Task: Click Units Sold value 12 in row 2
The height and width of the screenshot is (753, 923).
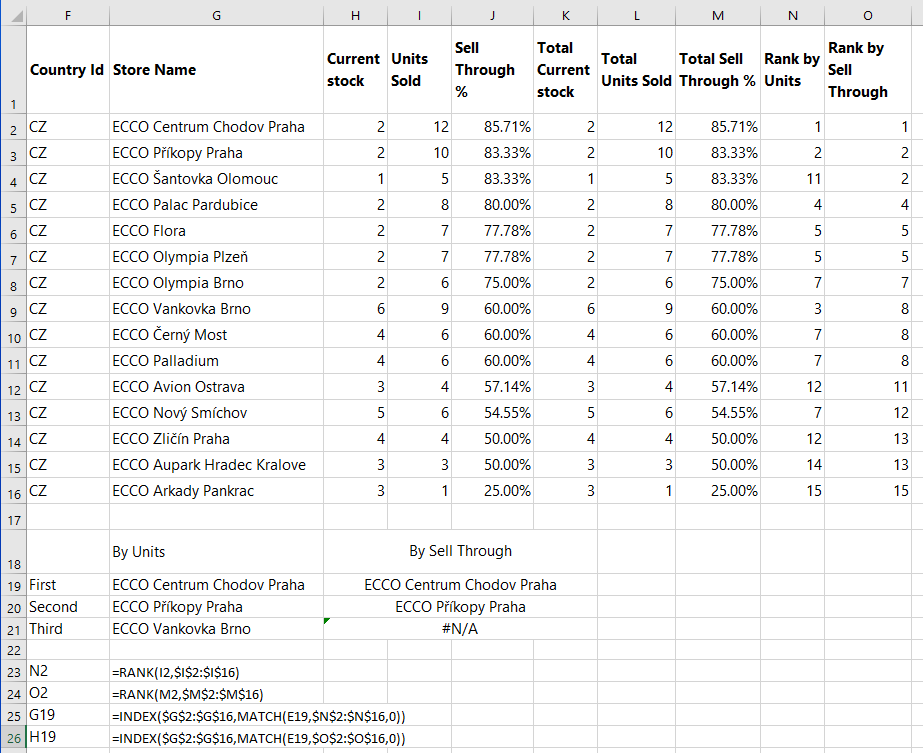Action: 419,127
